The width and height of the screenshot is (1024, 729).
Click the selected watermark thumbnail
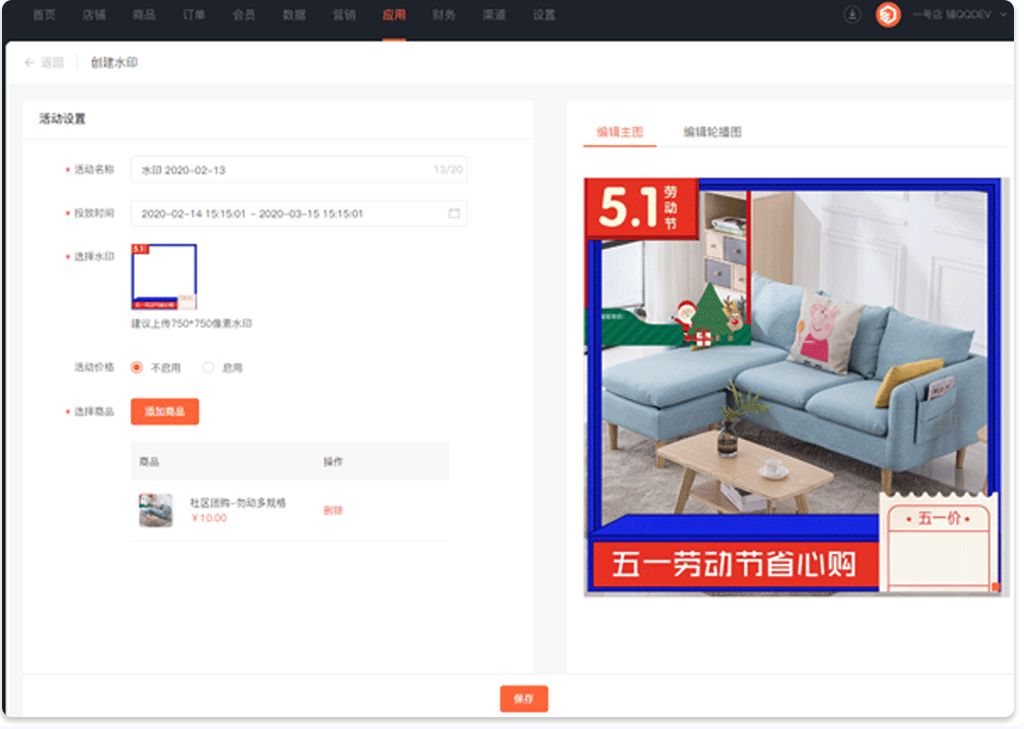(164, 276)
